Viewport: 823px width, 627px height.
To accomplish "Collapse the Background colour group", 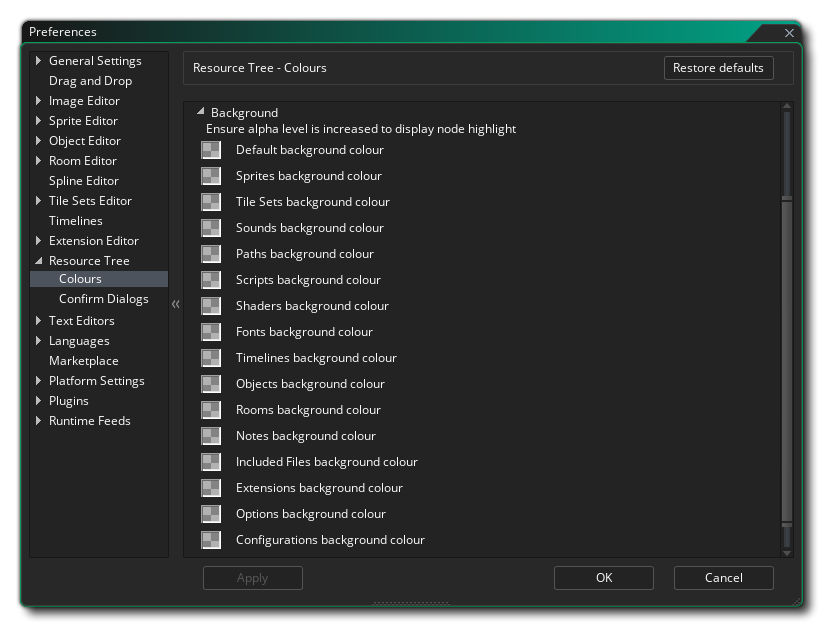I will (200, 112).
